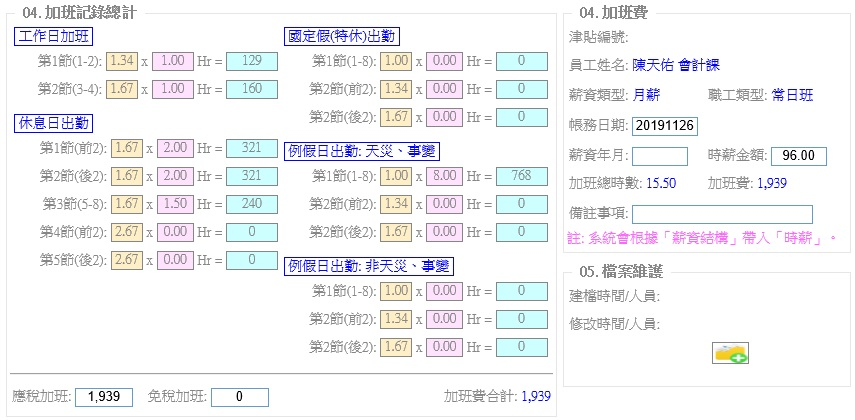The height and width of the screenshot is (420, 855).
Task: Click 國定假(特休)出勤 第1節 rate field 1.00
Action: click(x=396, y=61)
